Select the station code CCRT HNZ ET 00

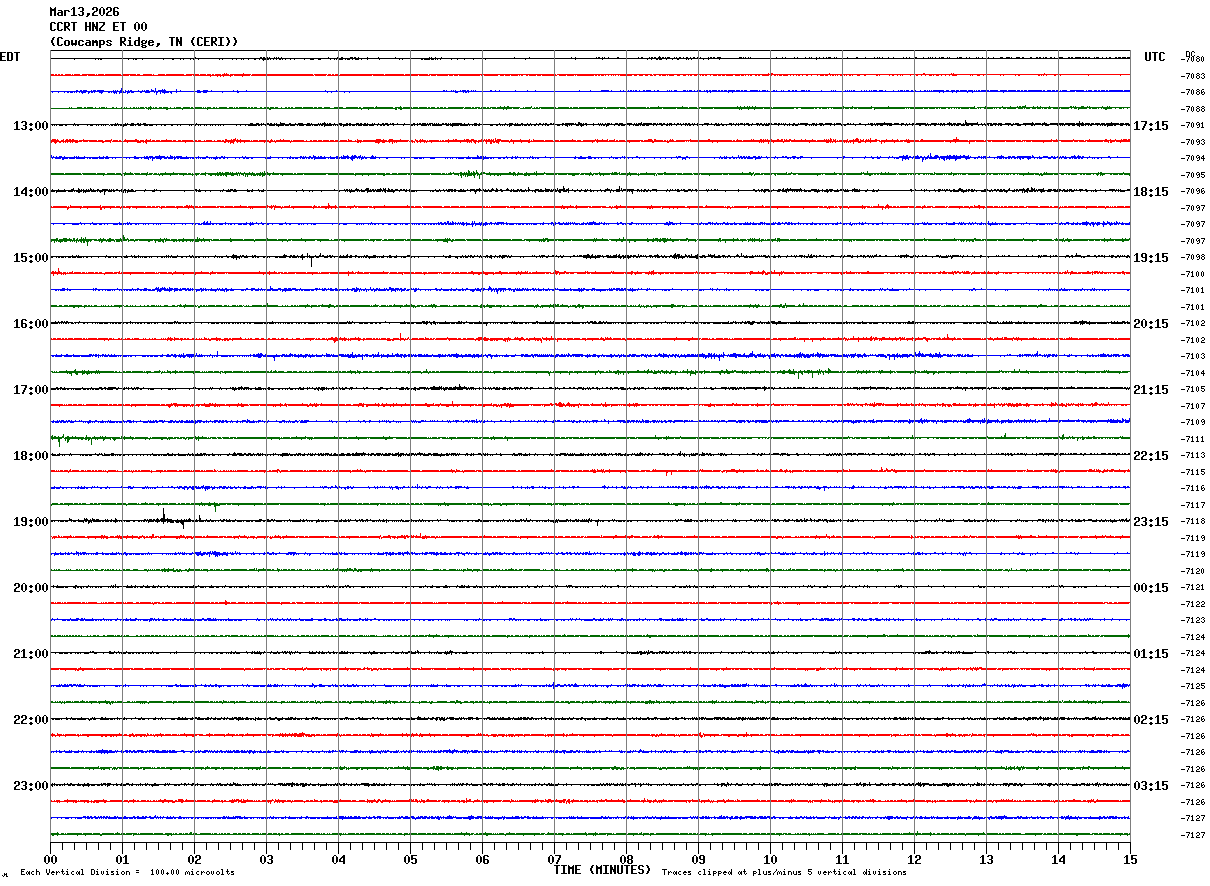pos(98,27)
